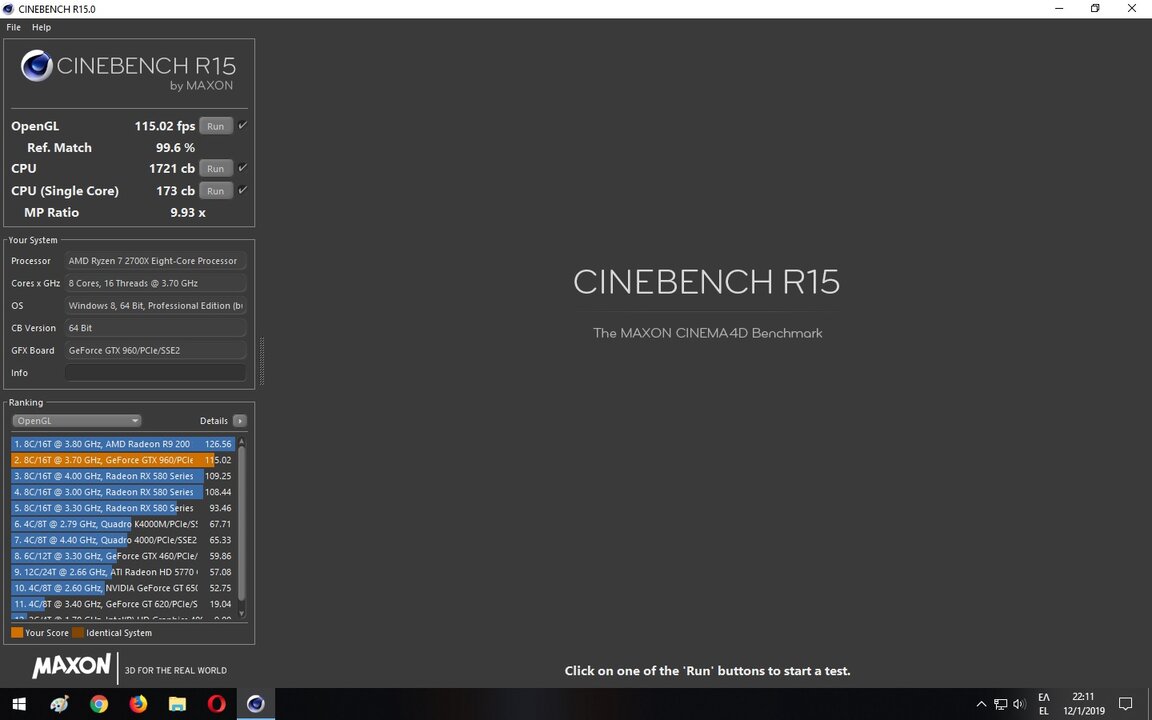Launch Opera browser from taskbar
Image resolution: width=1152 pixels, height=720 pixels.
pyautogui.click(x=217, y=704)
